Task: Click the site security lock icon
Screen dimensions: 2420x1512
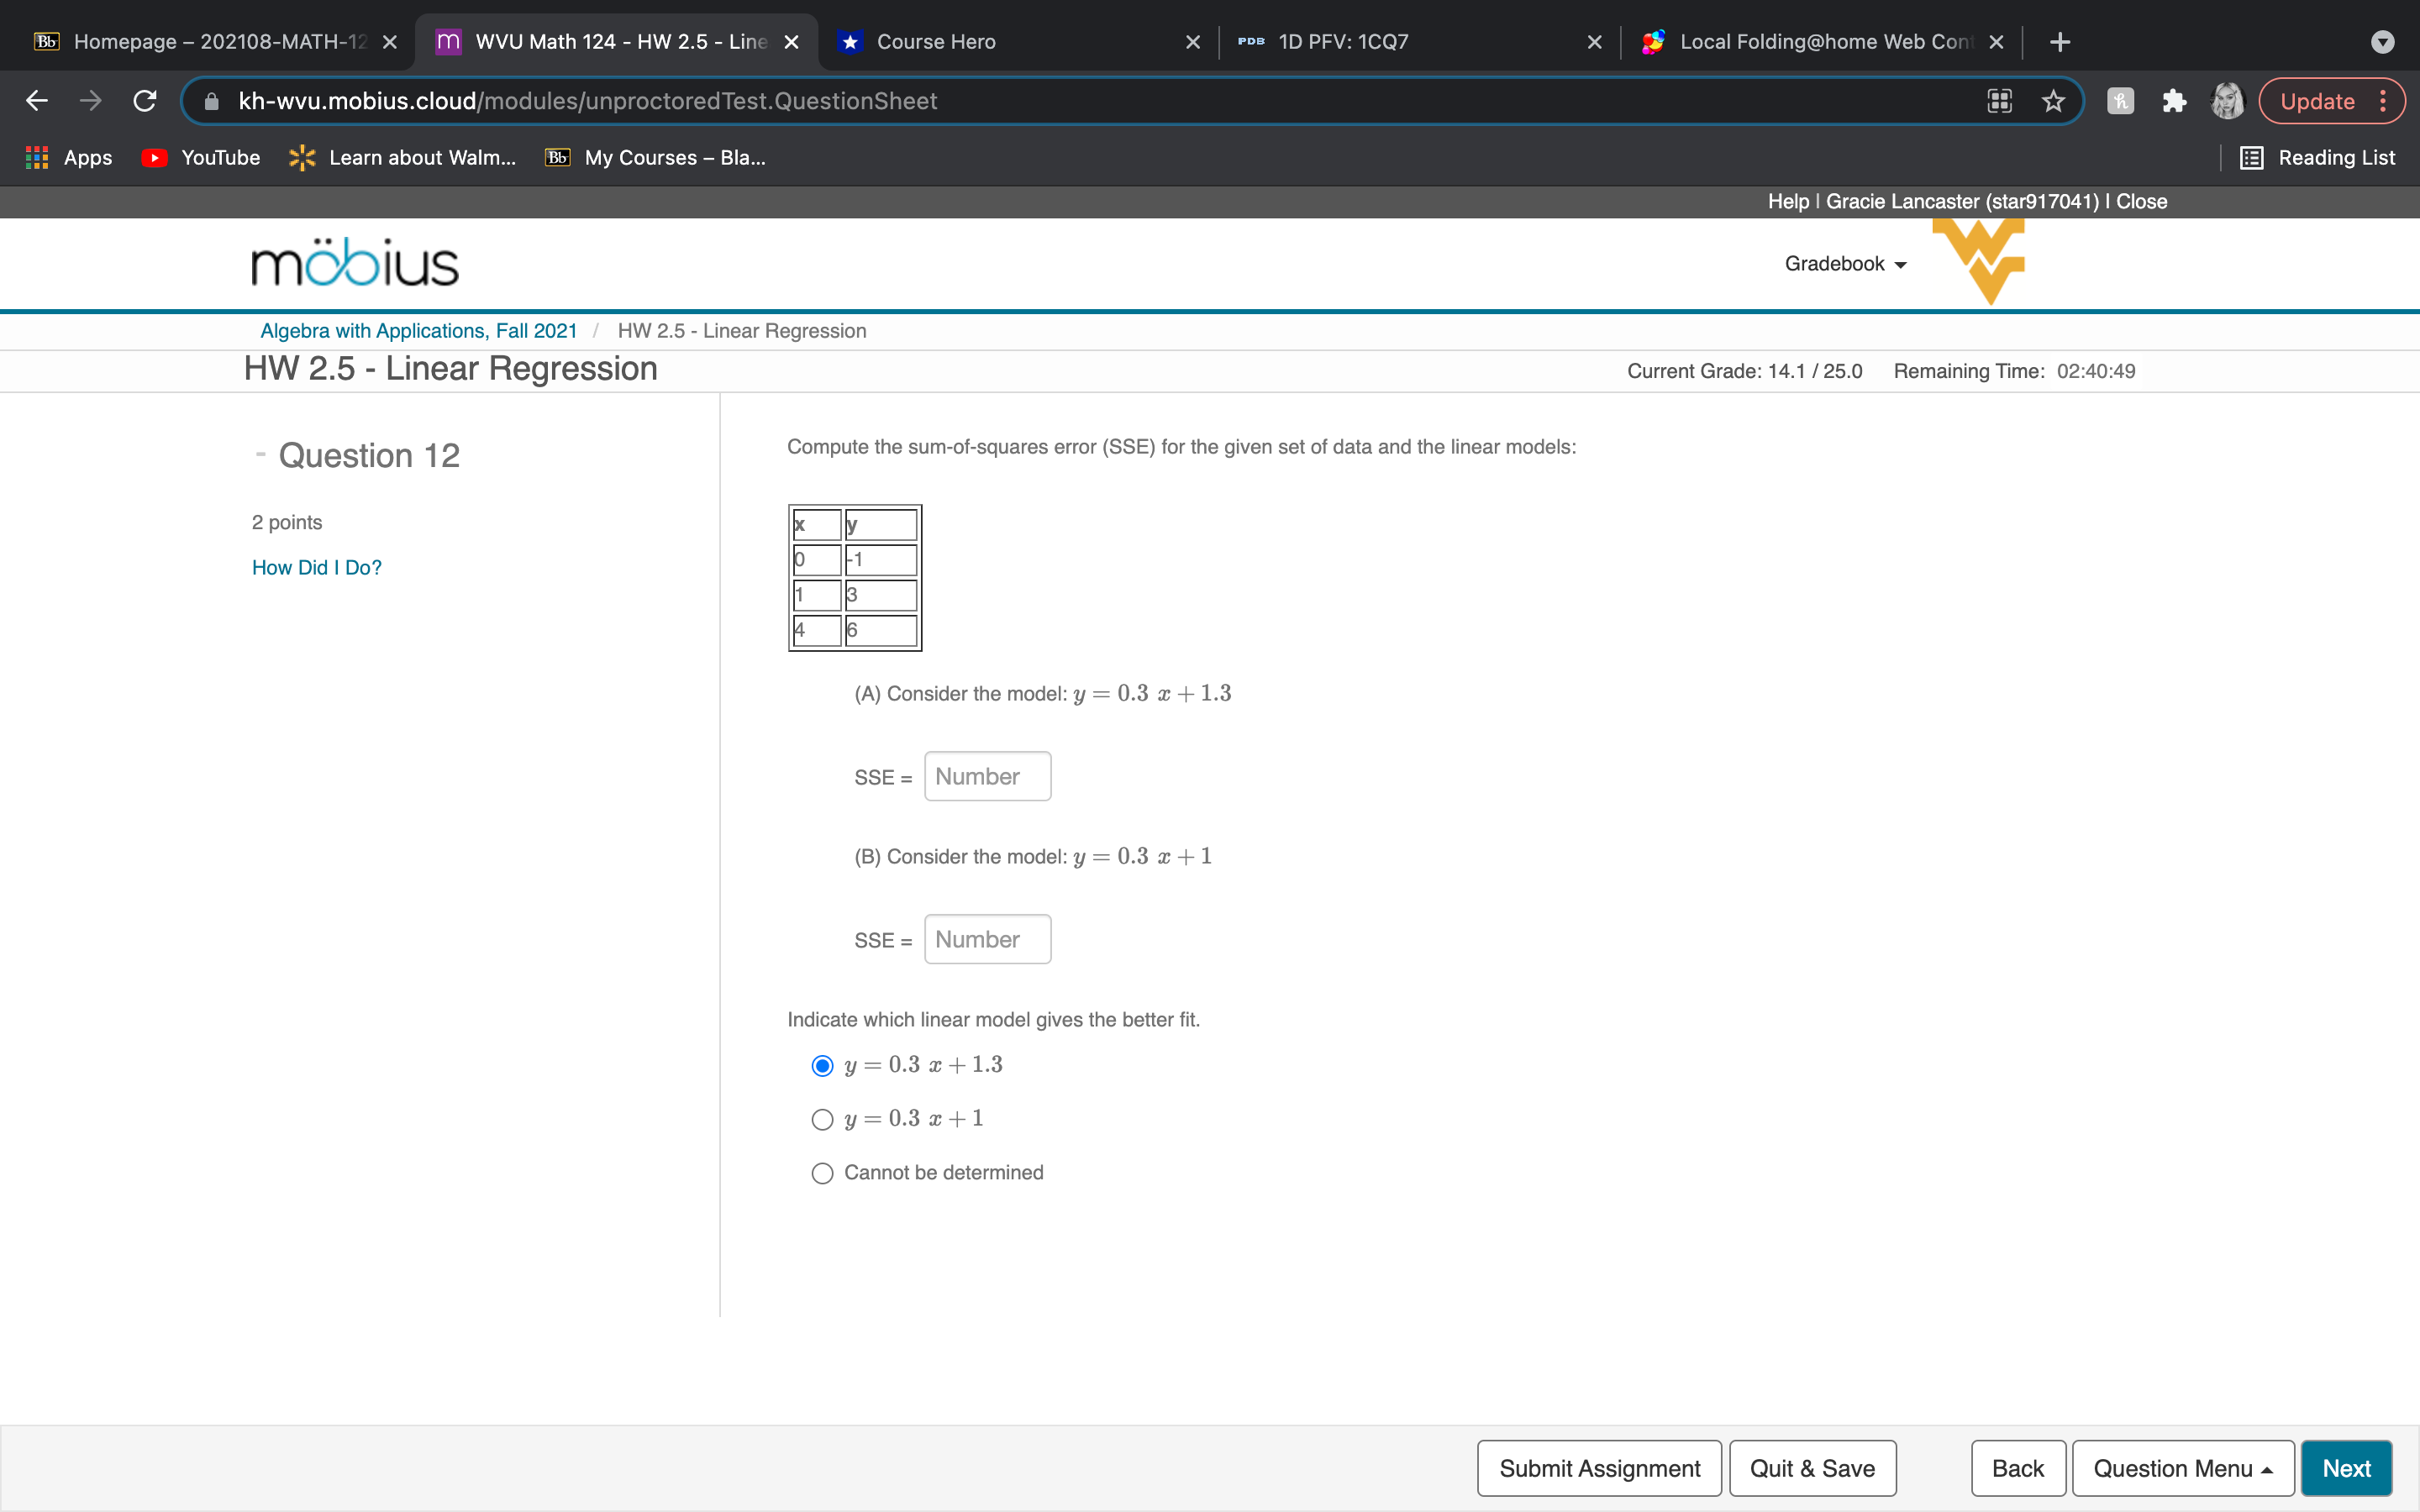Action: [x=210, y=100]
